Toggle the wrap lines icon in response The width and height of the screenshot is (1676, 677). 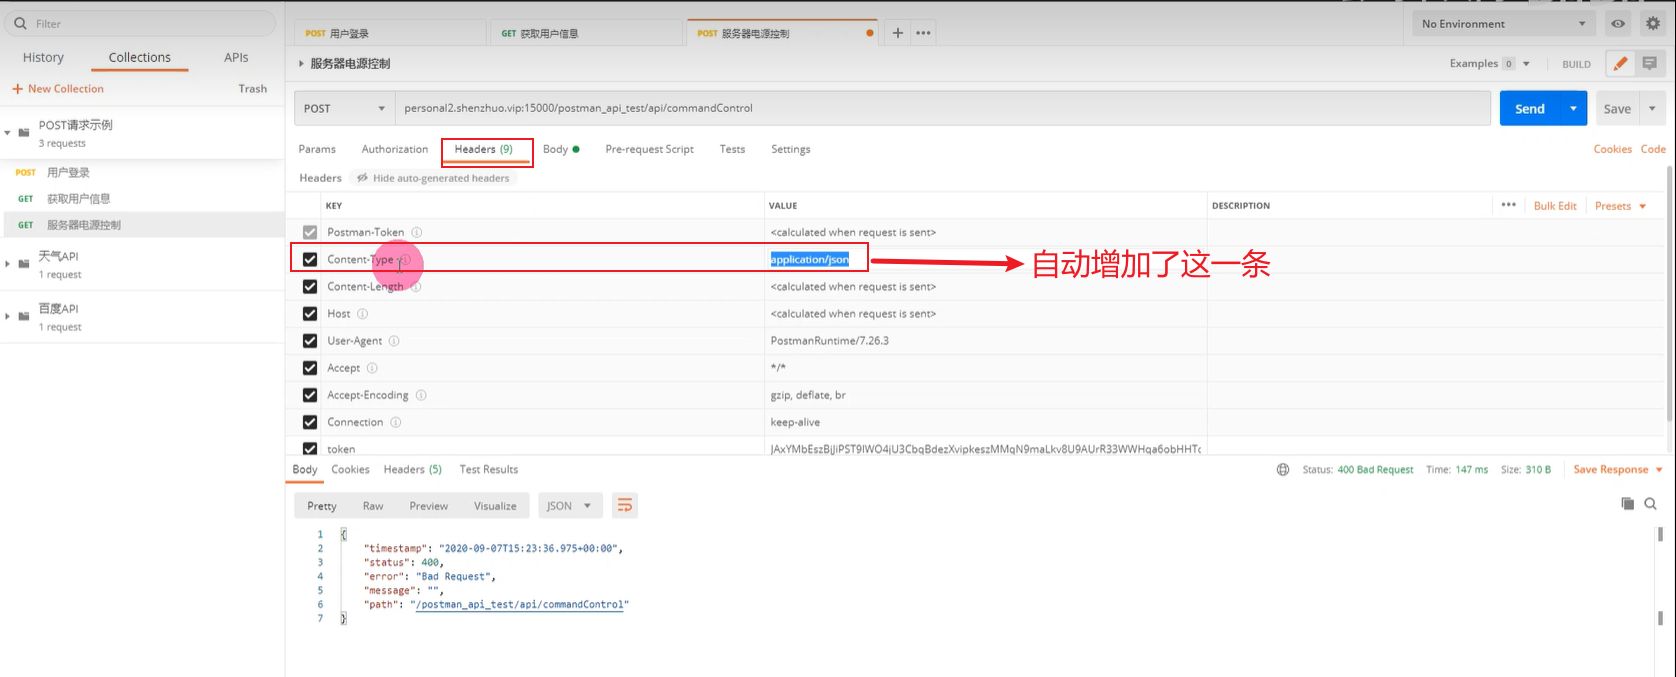pos(625,506)
